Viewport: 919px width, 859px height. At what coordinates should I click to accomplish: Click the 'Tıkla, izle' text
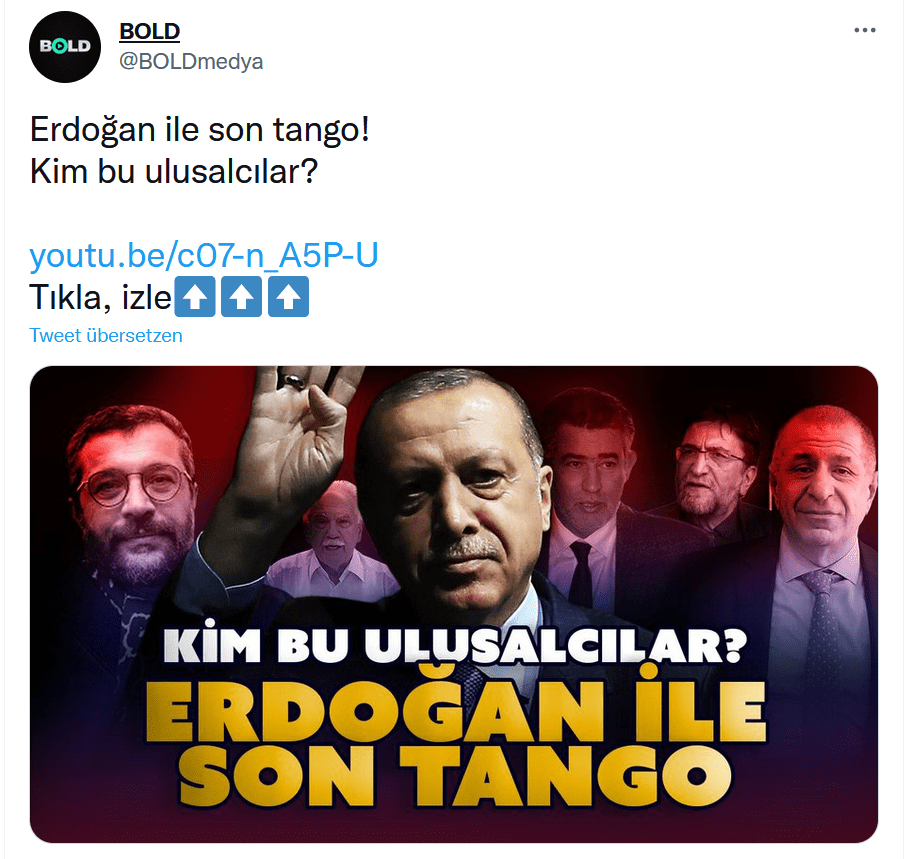click(100, 297)
